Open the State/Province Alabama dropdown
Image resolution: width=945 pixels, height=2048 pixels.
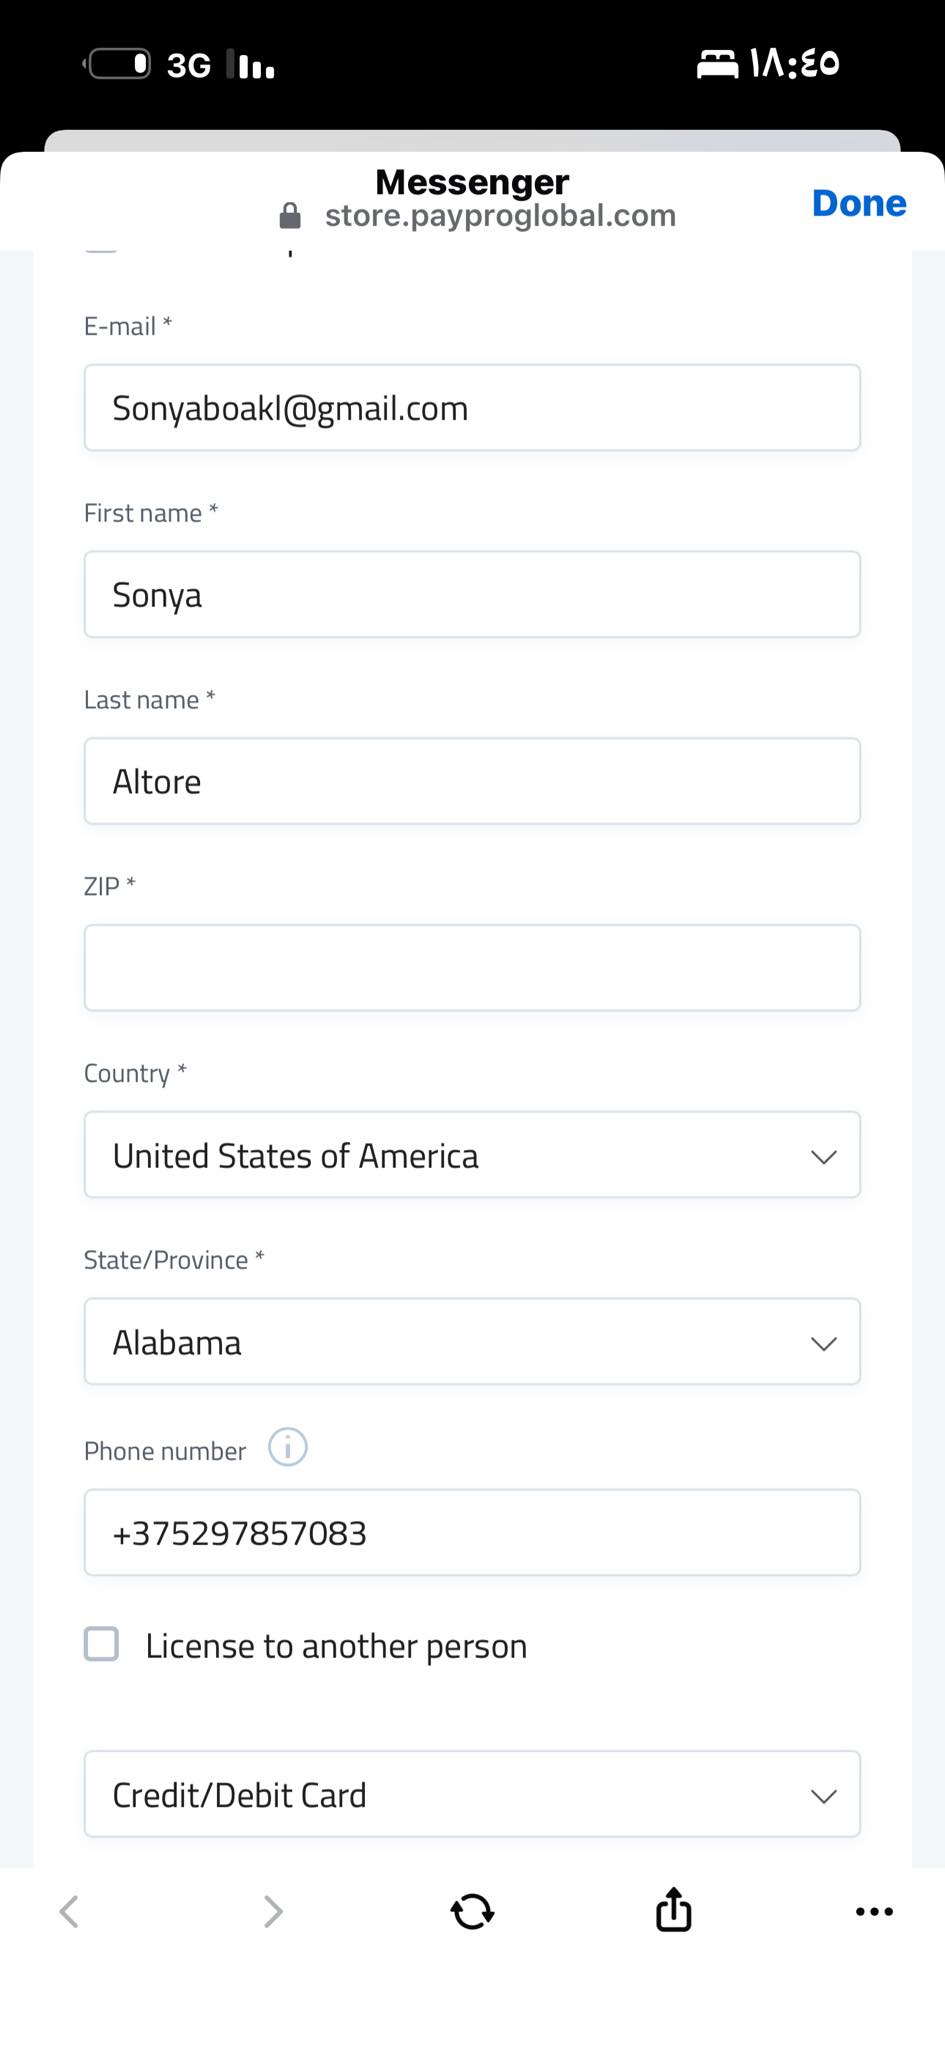coord(472,1342)
